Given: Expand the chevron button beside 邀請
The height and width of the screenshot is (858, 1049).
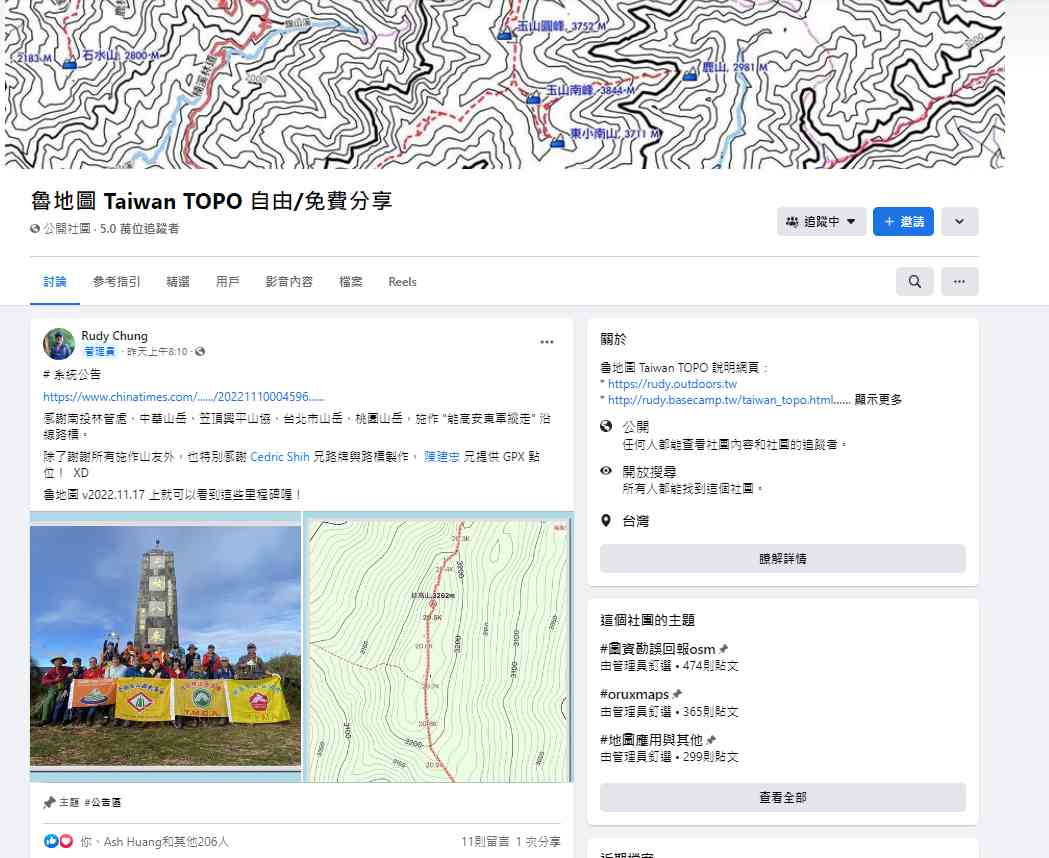Looking at the screenshot, I should point(959,221).
